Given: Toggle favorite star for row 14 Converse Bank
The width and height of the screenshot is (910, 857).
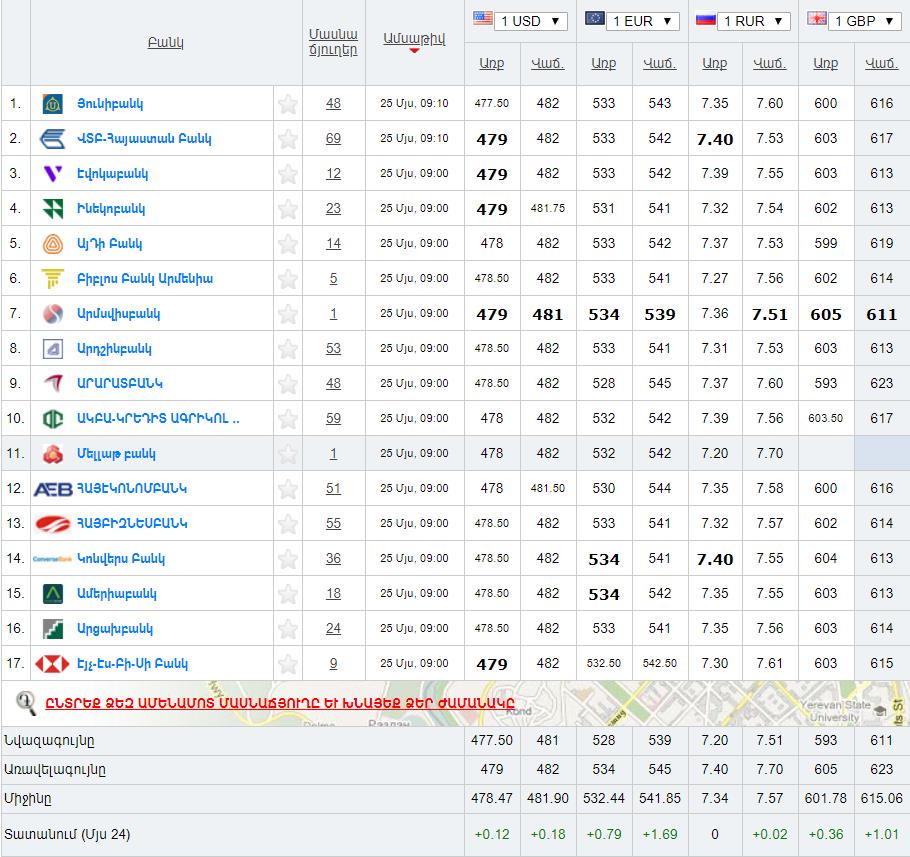Looking at the screenshot, I should [x=288, y=559].
